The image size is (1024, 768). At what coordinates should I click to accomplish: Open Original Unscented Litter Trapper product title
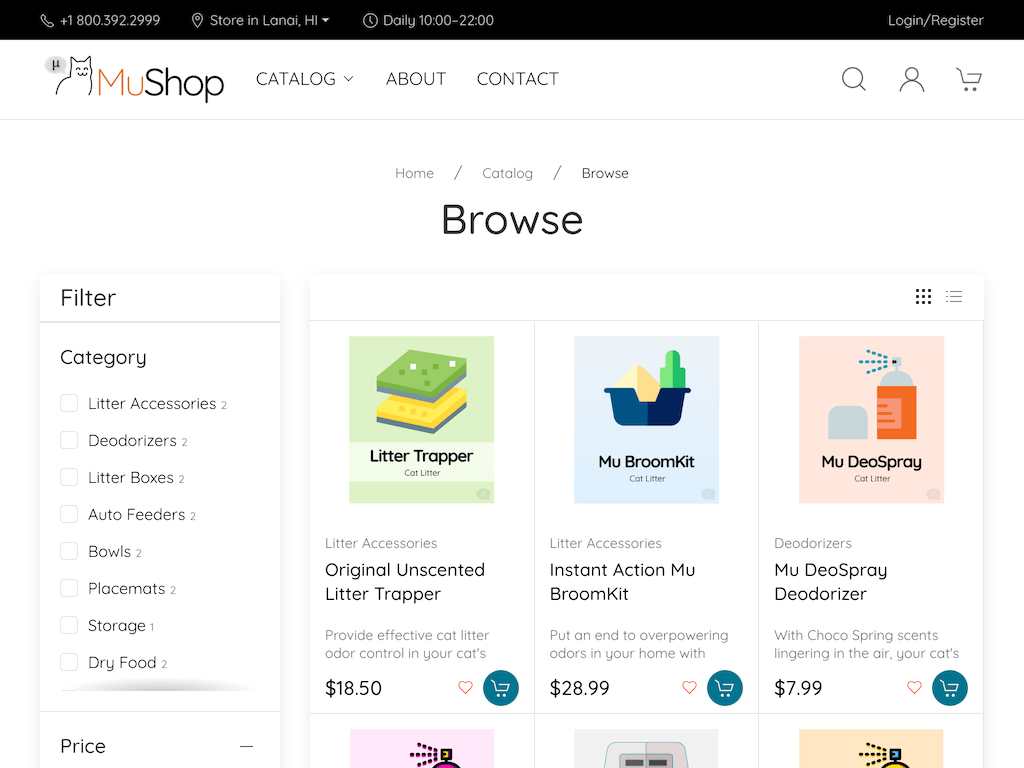[x=405, y=582]
